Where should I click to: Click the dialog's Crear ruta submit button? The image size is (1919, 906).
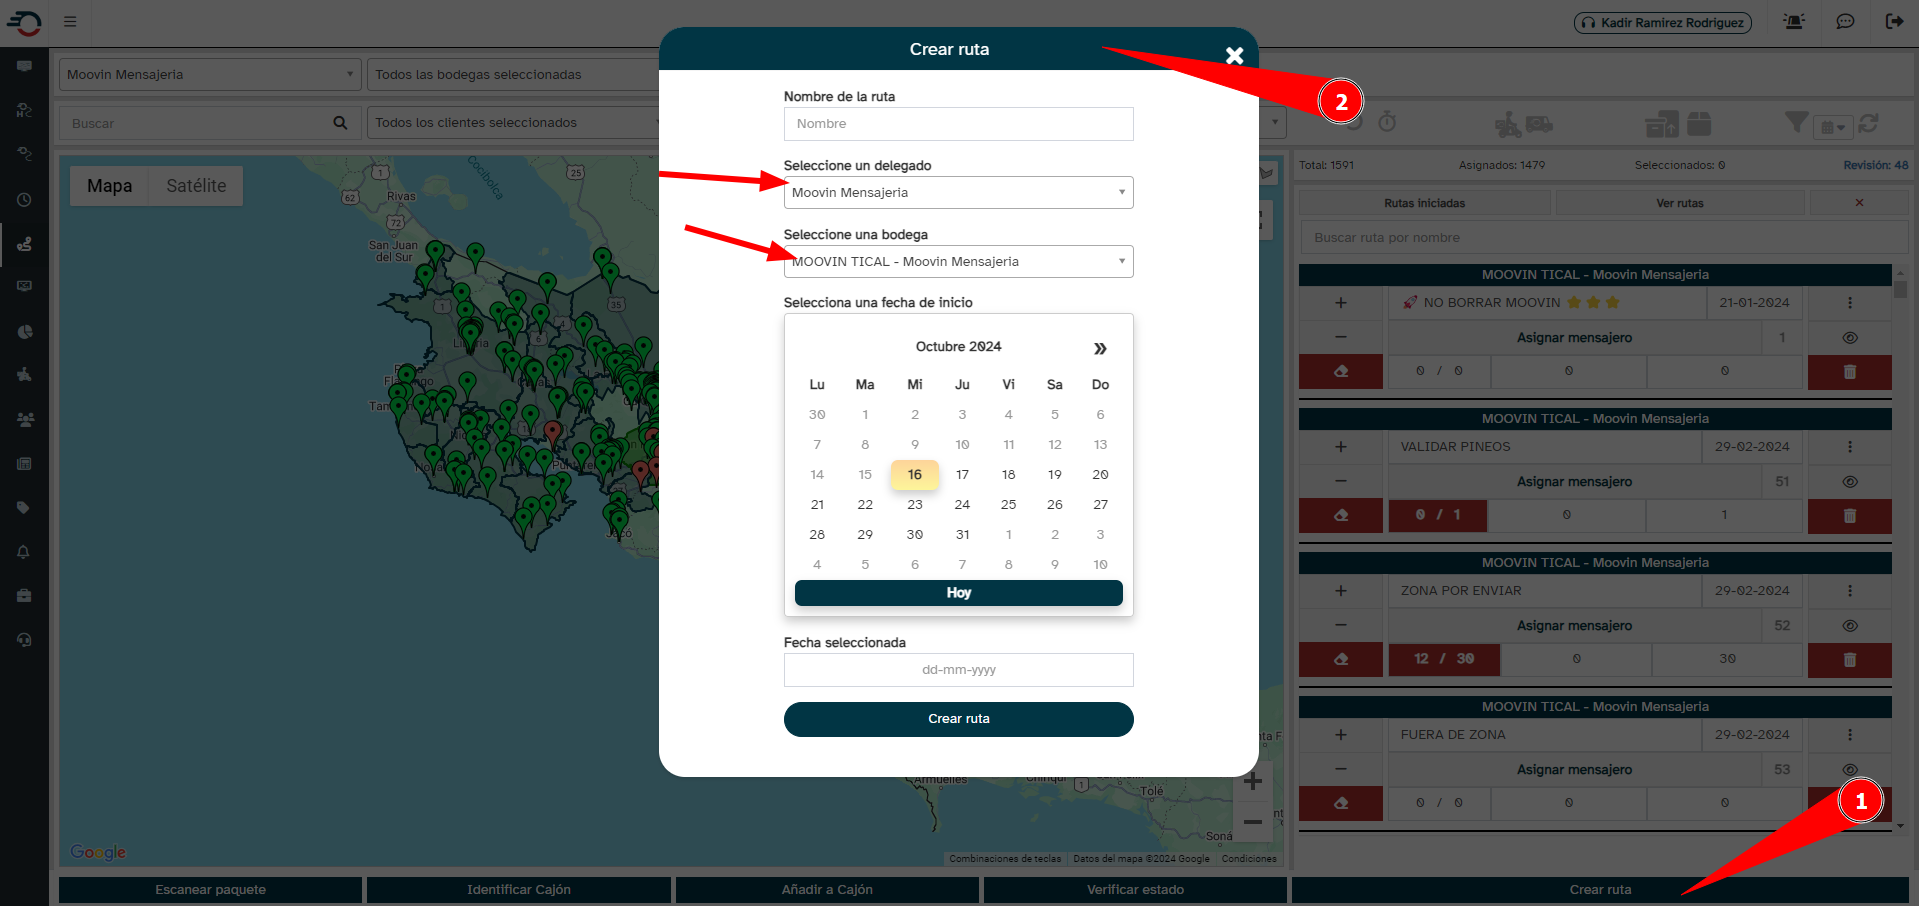pos(958,719)
